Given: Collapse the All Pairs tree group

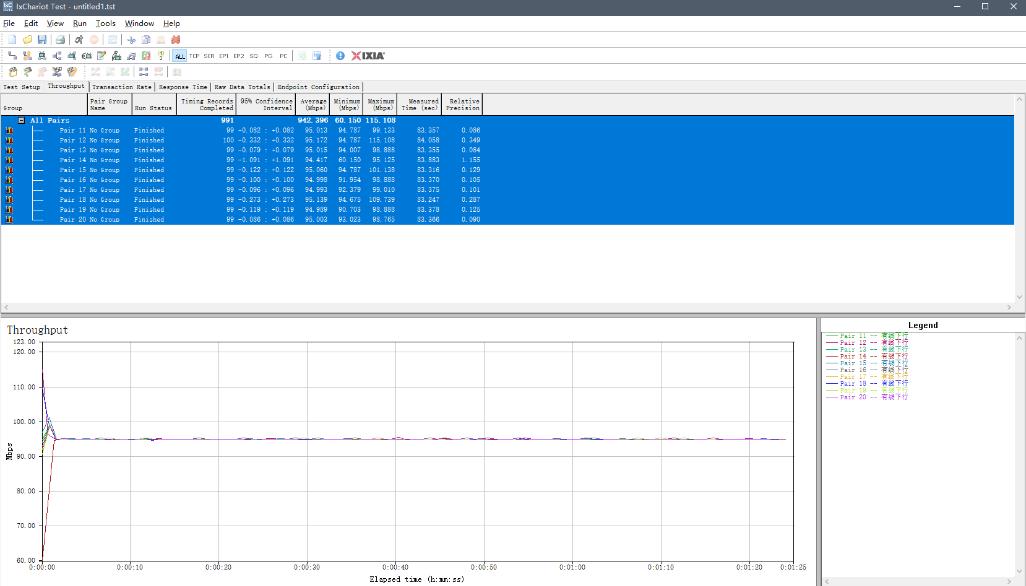Looking at the screenshot, I should pyautogui.click(x=21, y=120).
